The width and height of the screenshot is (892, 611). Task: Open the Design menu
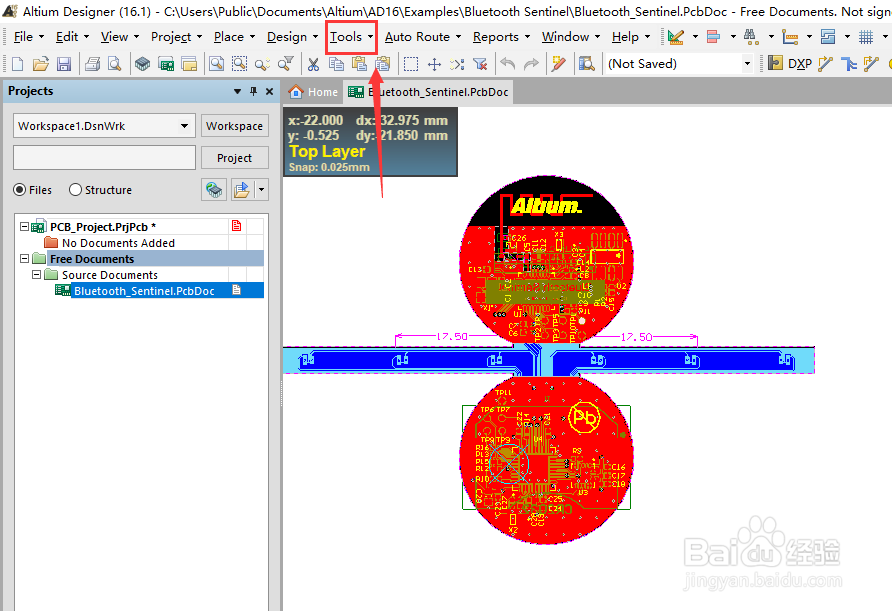click(292, 37)
